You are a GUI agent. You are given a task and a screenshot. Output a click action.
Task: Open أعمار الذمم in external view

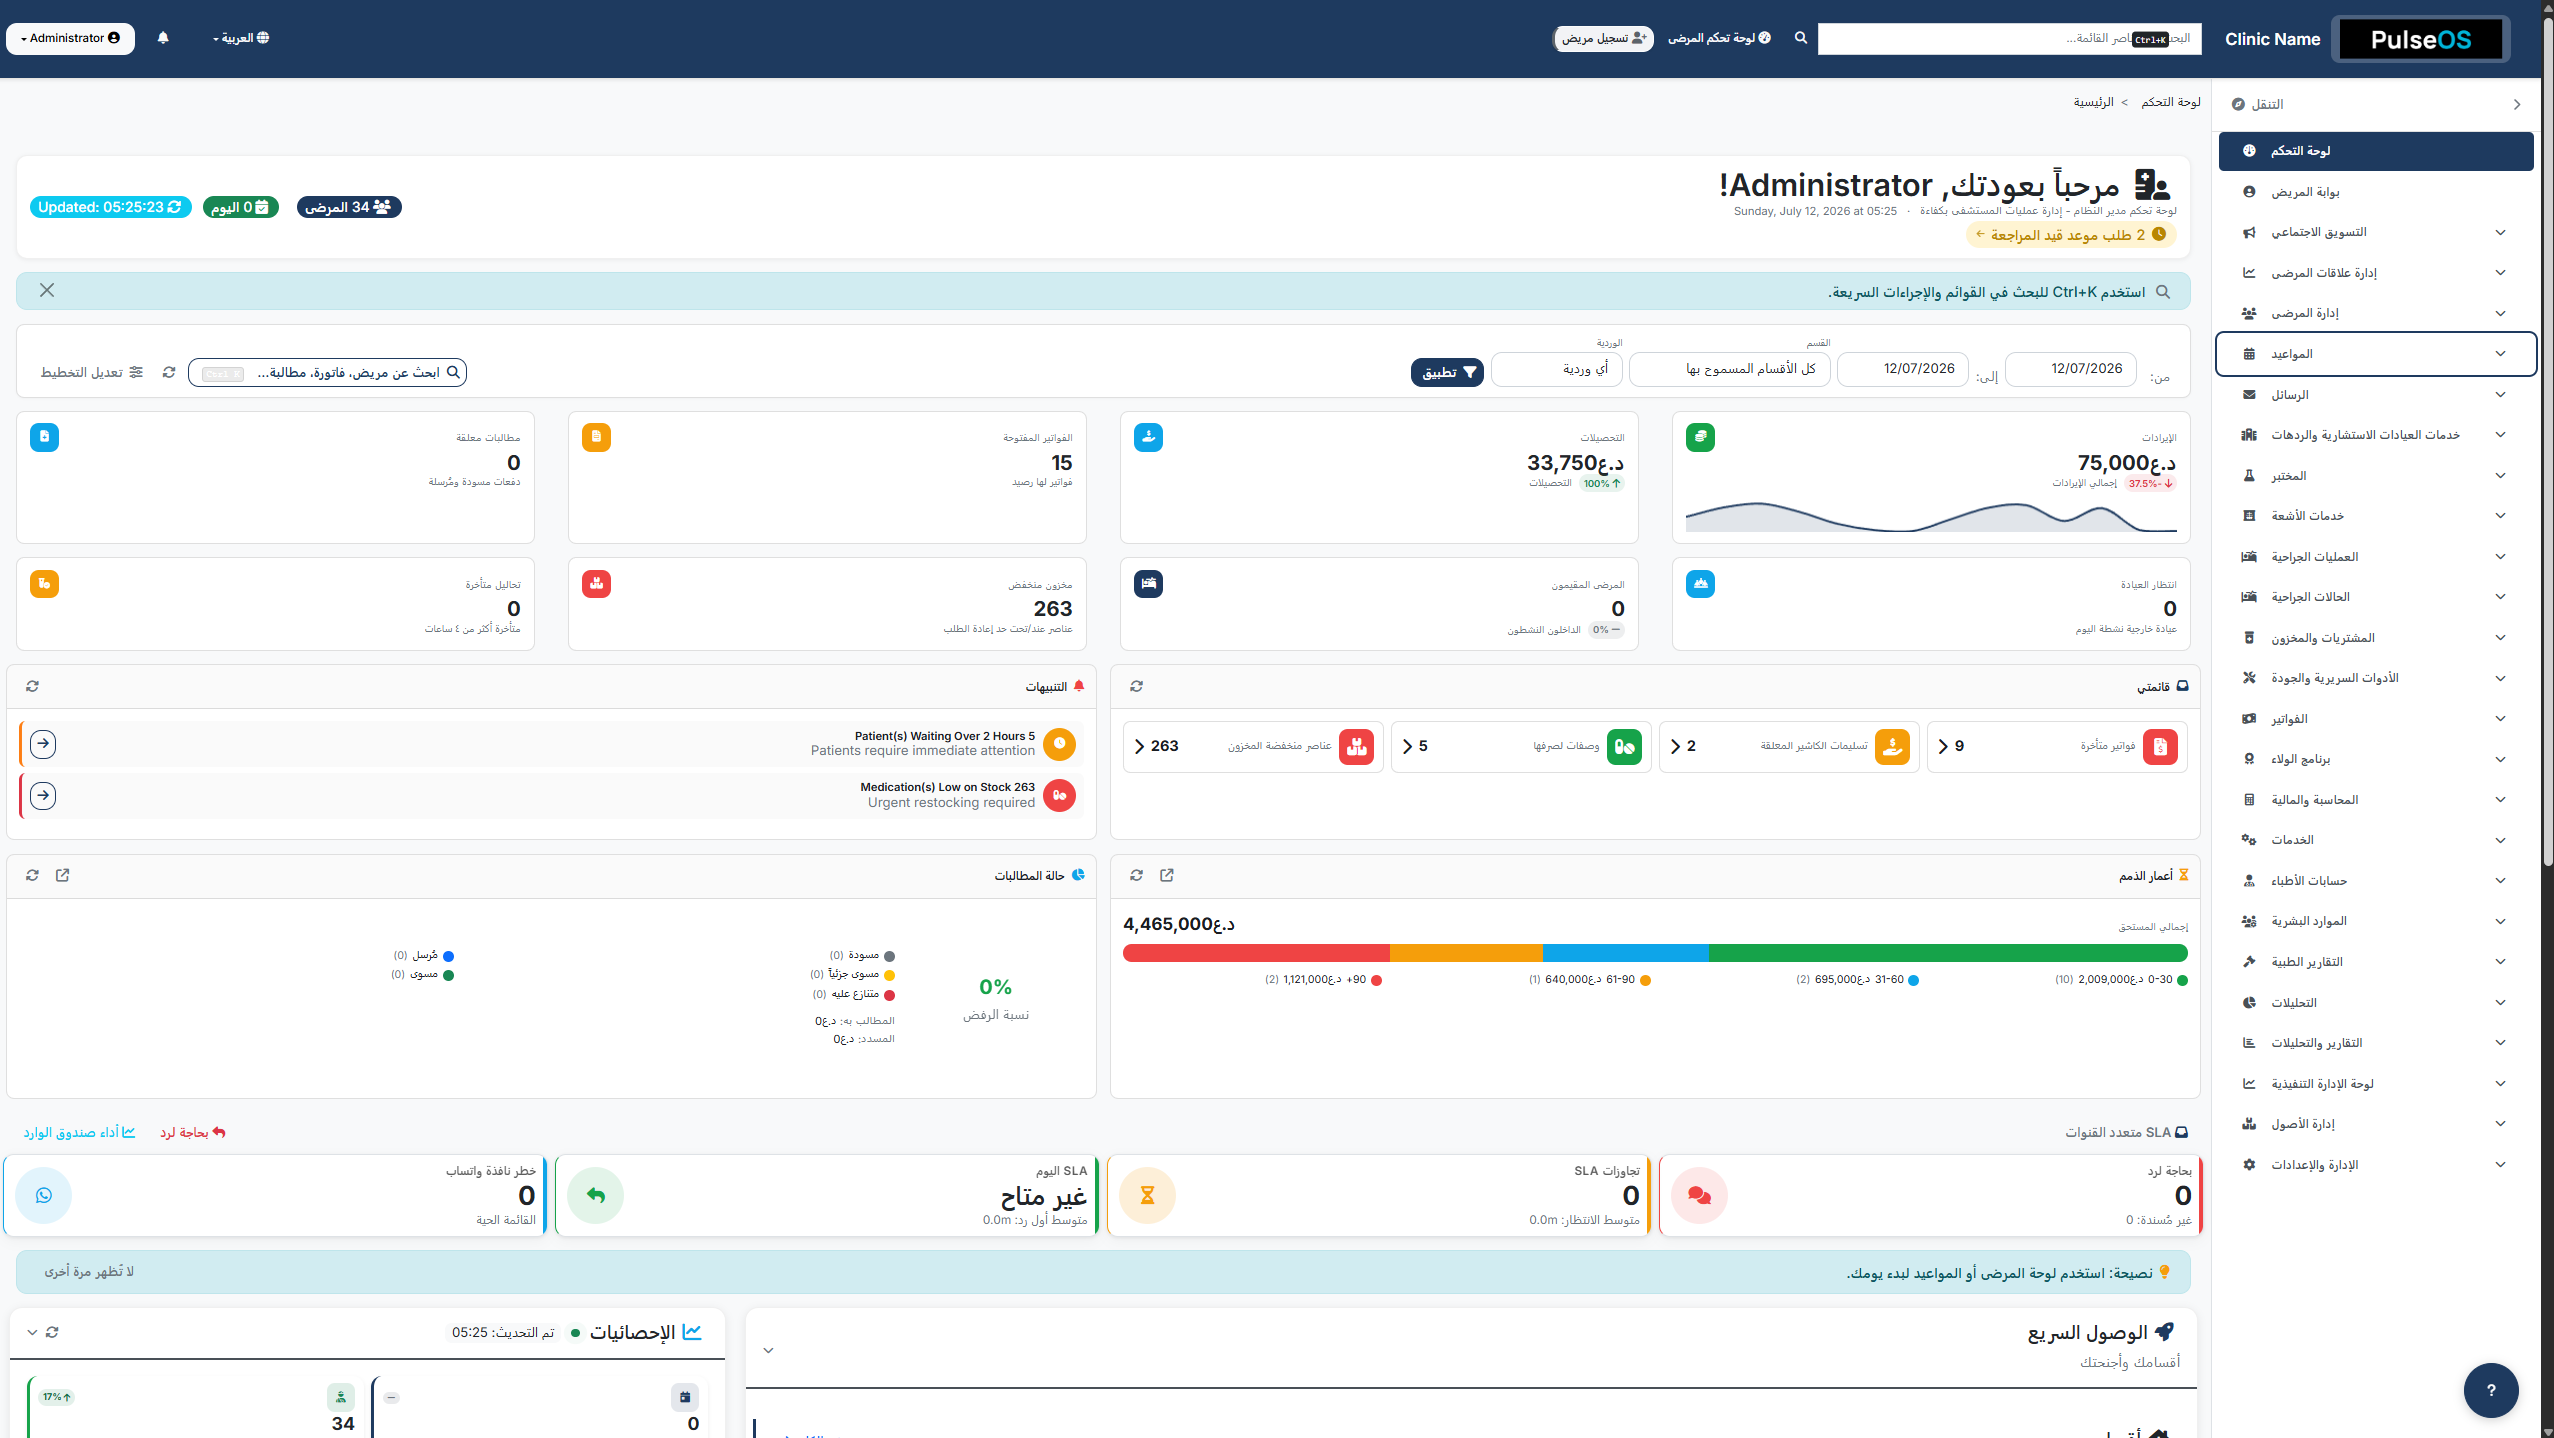(1167, 875)
